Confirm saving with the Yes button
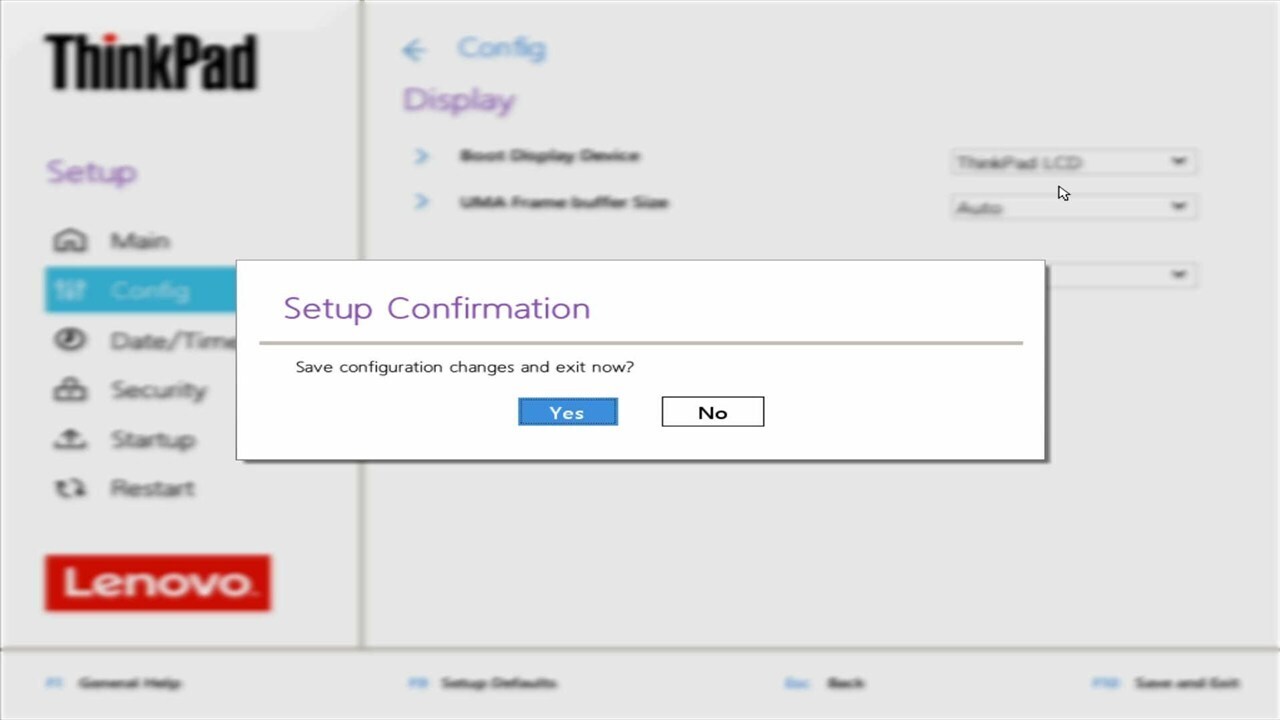The image size is (1280, 720). click(x=568, y=412)
